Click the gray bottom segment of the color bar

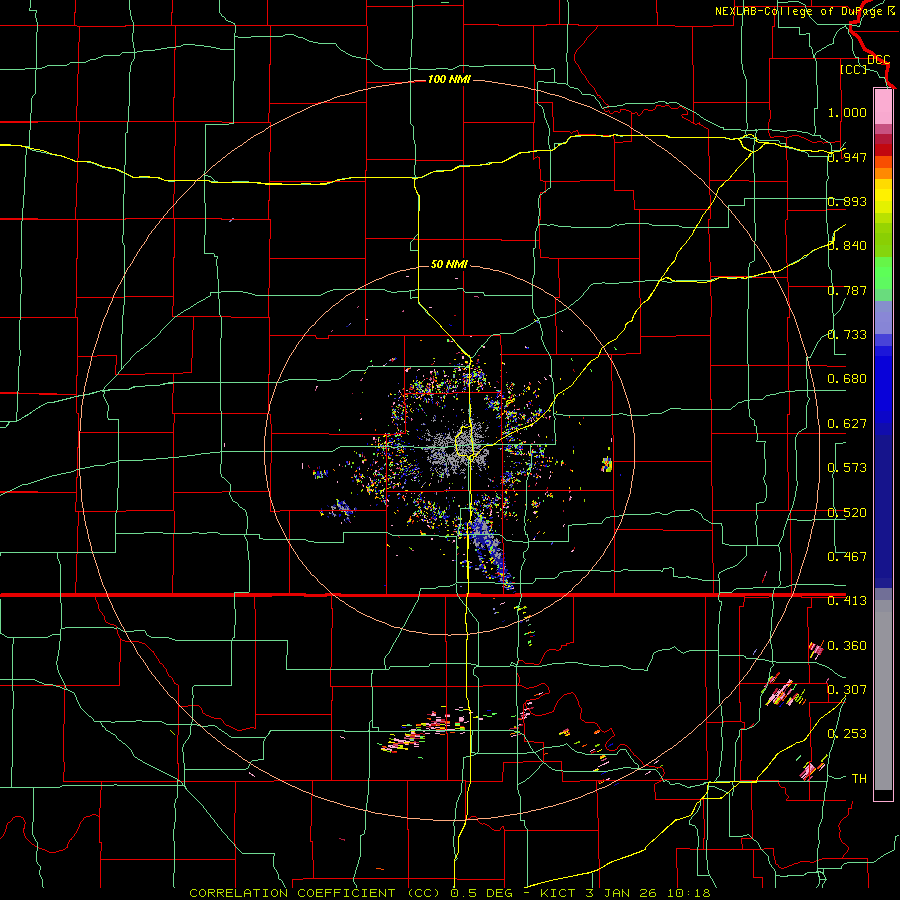click(x=883, y=695)
